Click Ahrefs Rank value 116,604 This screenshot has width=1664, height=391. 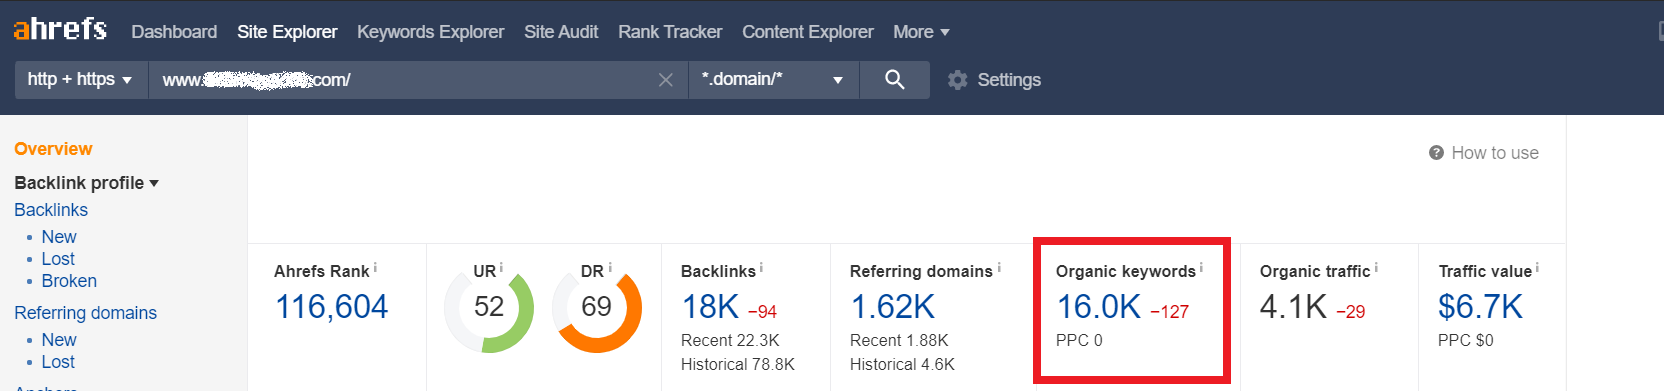click(331, 307)
